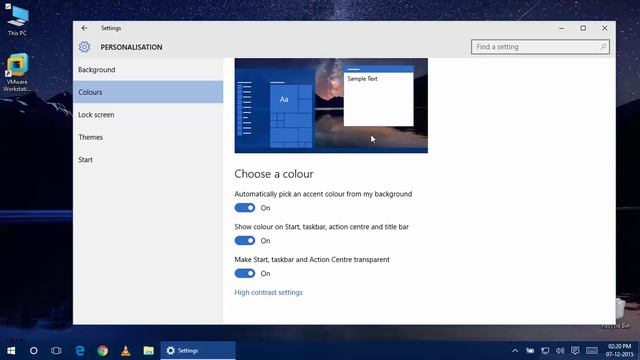The width and height of the screenshot is (640, 360).
Task: Open the volume control tray icon
Action: (560, 351)
